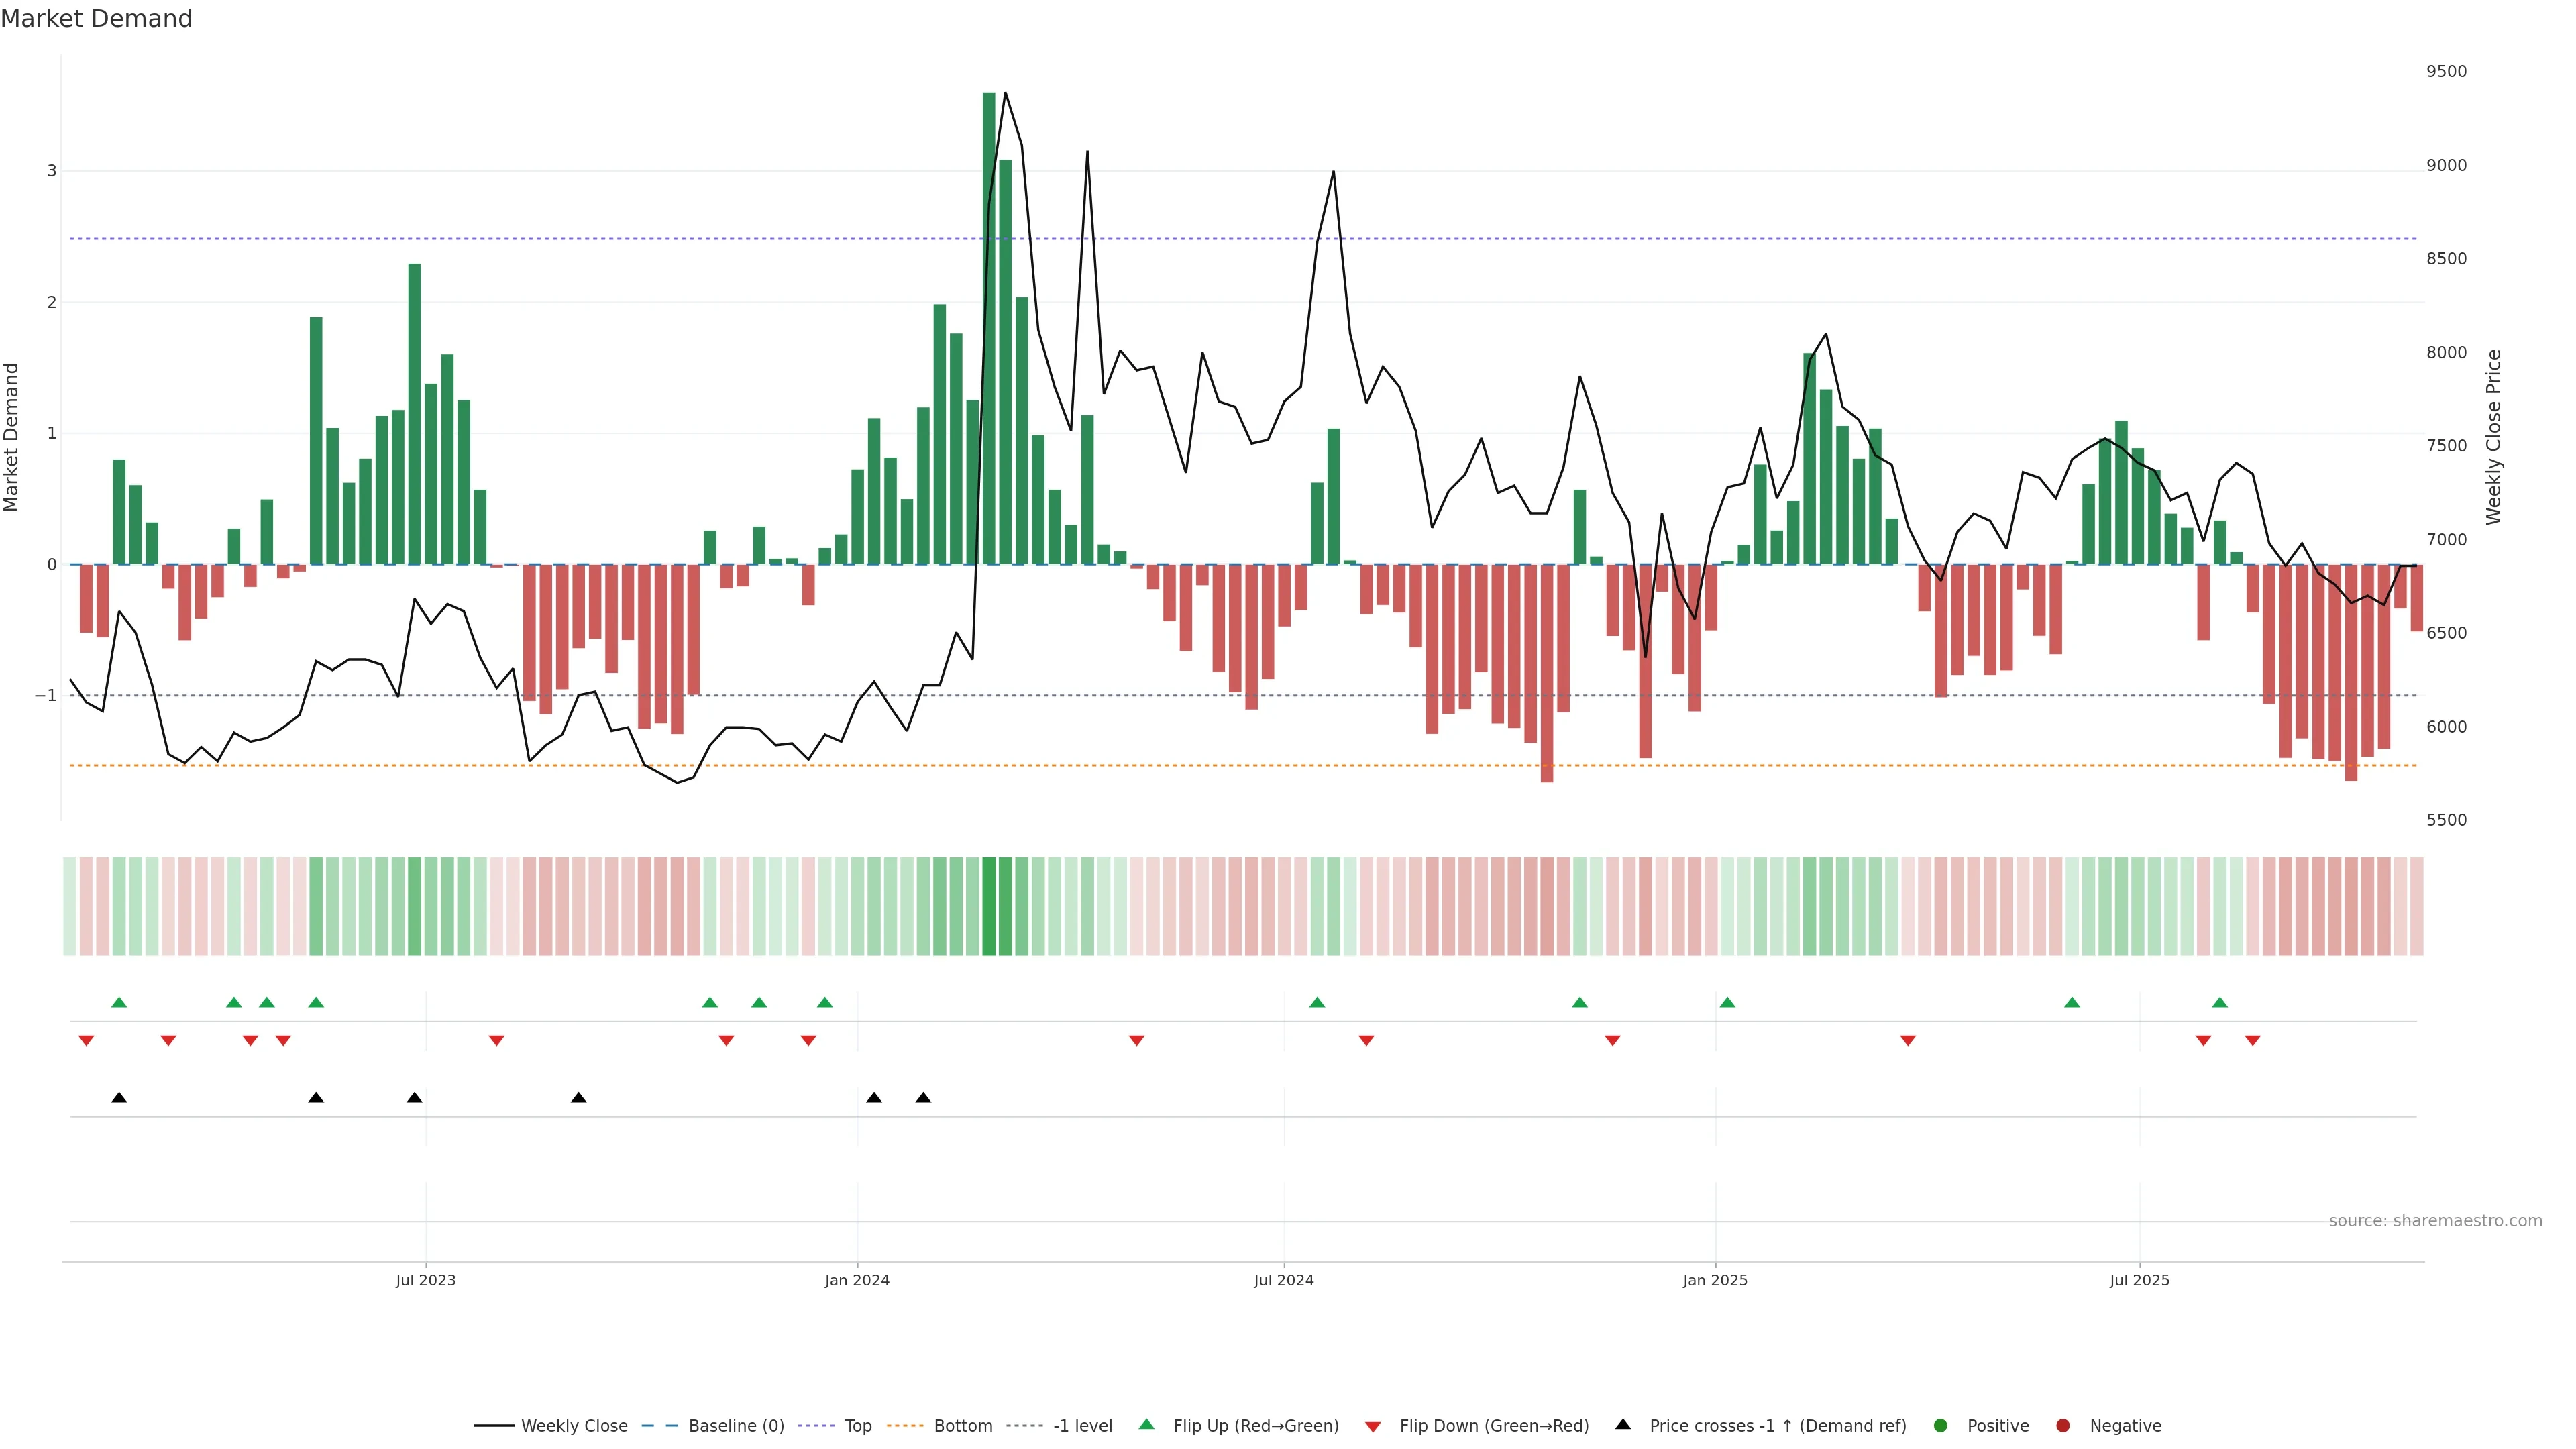Toggle the -1 level legend entry
The width and height of the screenshot is (2576, 1449).
[1082, 1426]
